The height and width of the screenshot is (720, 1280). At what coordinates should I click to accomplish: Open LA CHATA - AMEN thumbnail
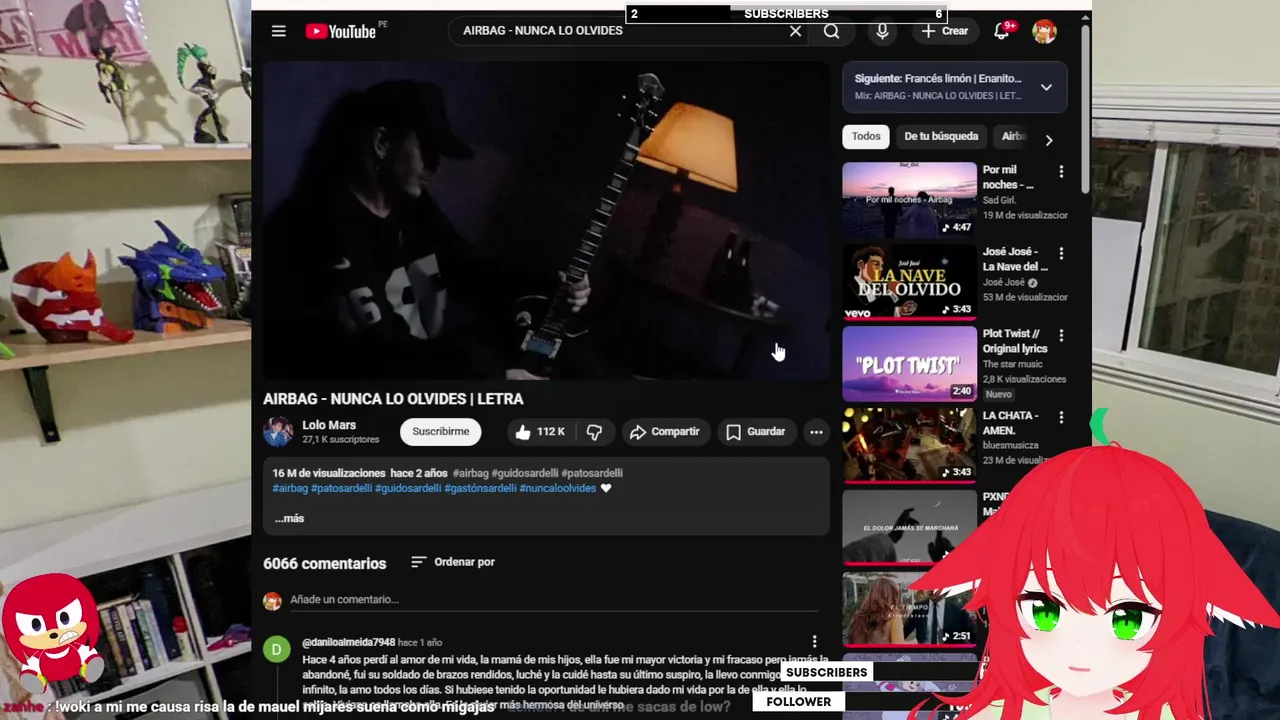[909, 445]
